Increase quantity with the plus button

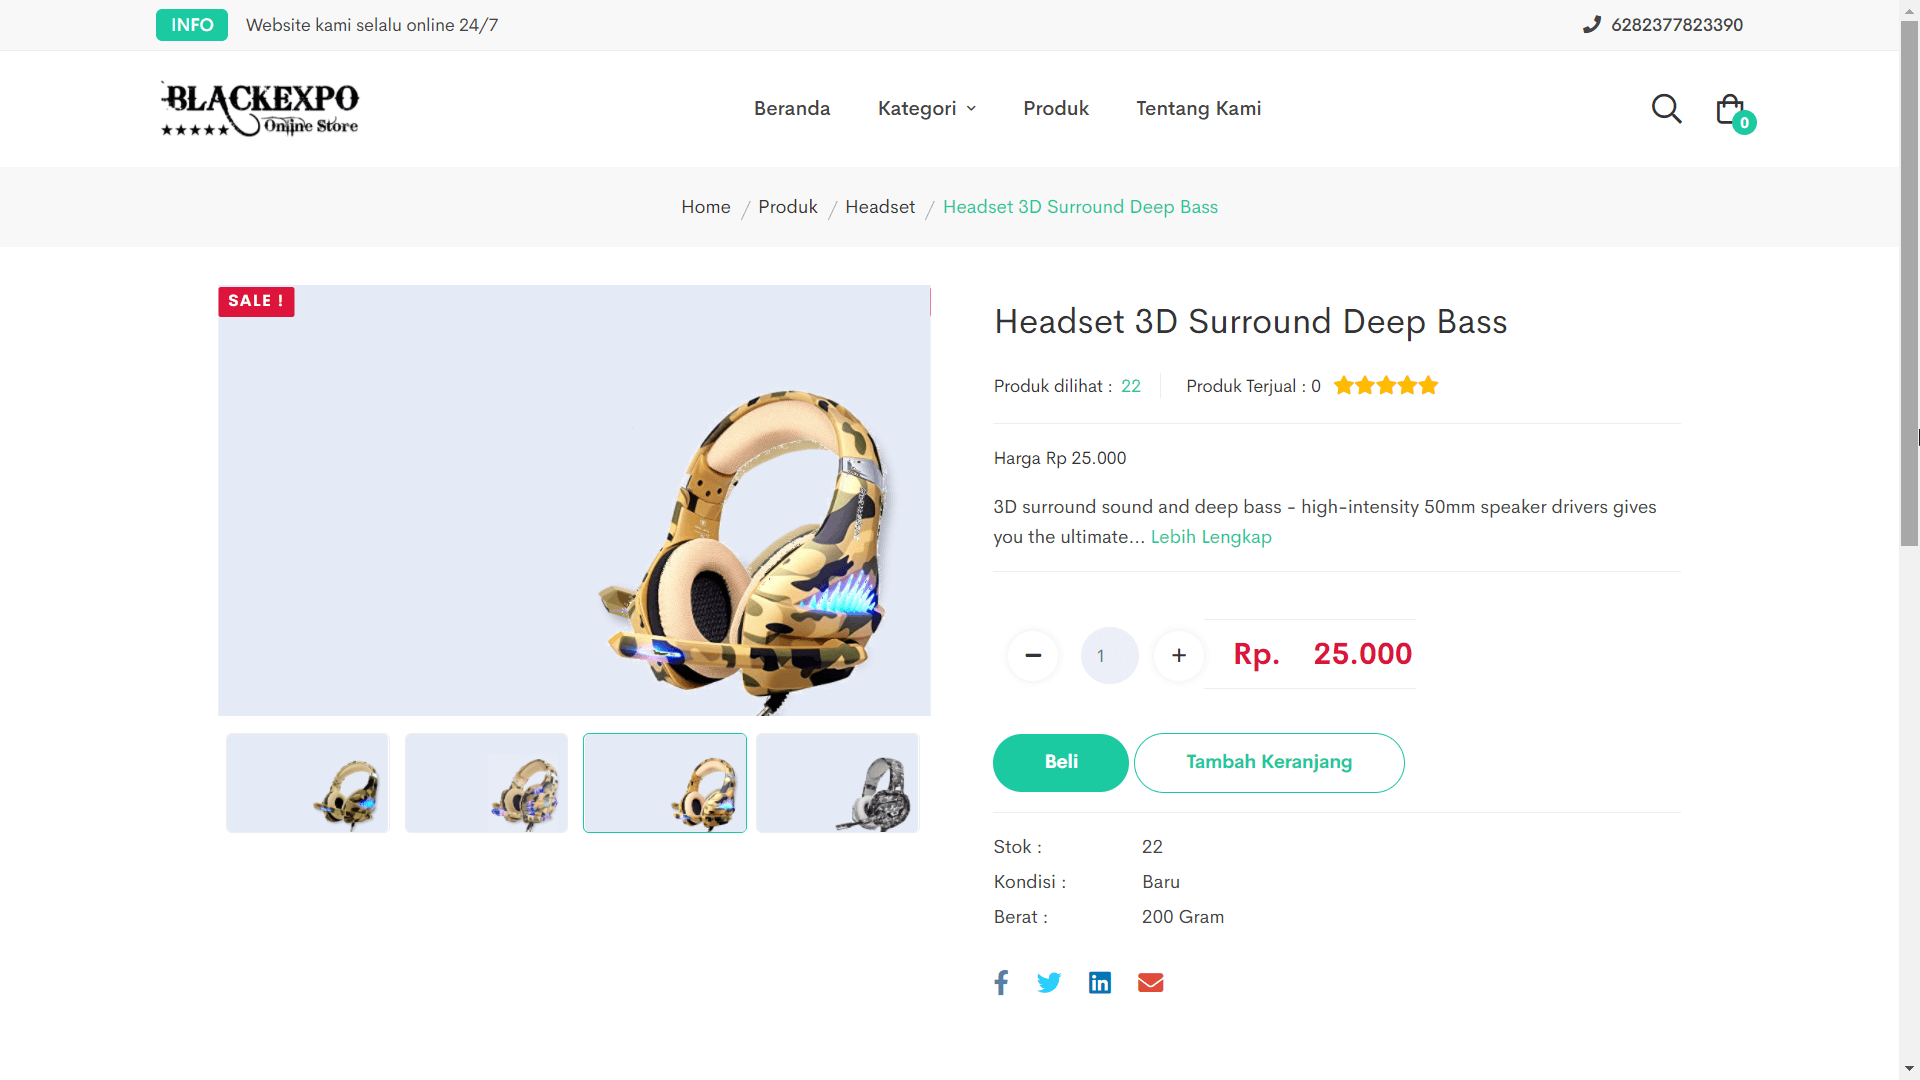pyautogui.click(x=1179, y=655)
